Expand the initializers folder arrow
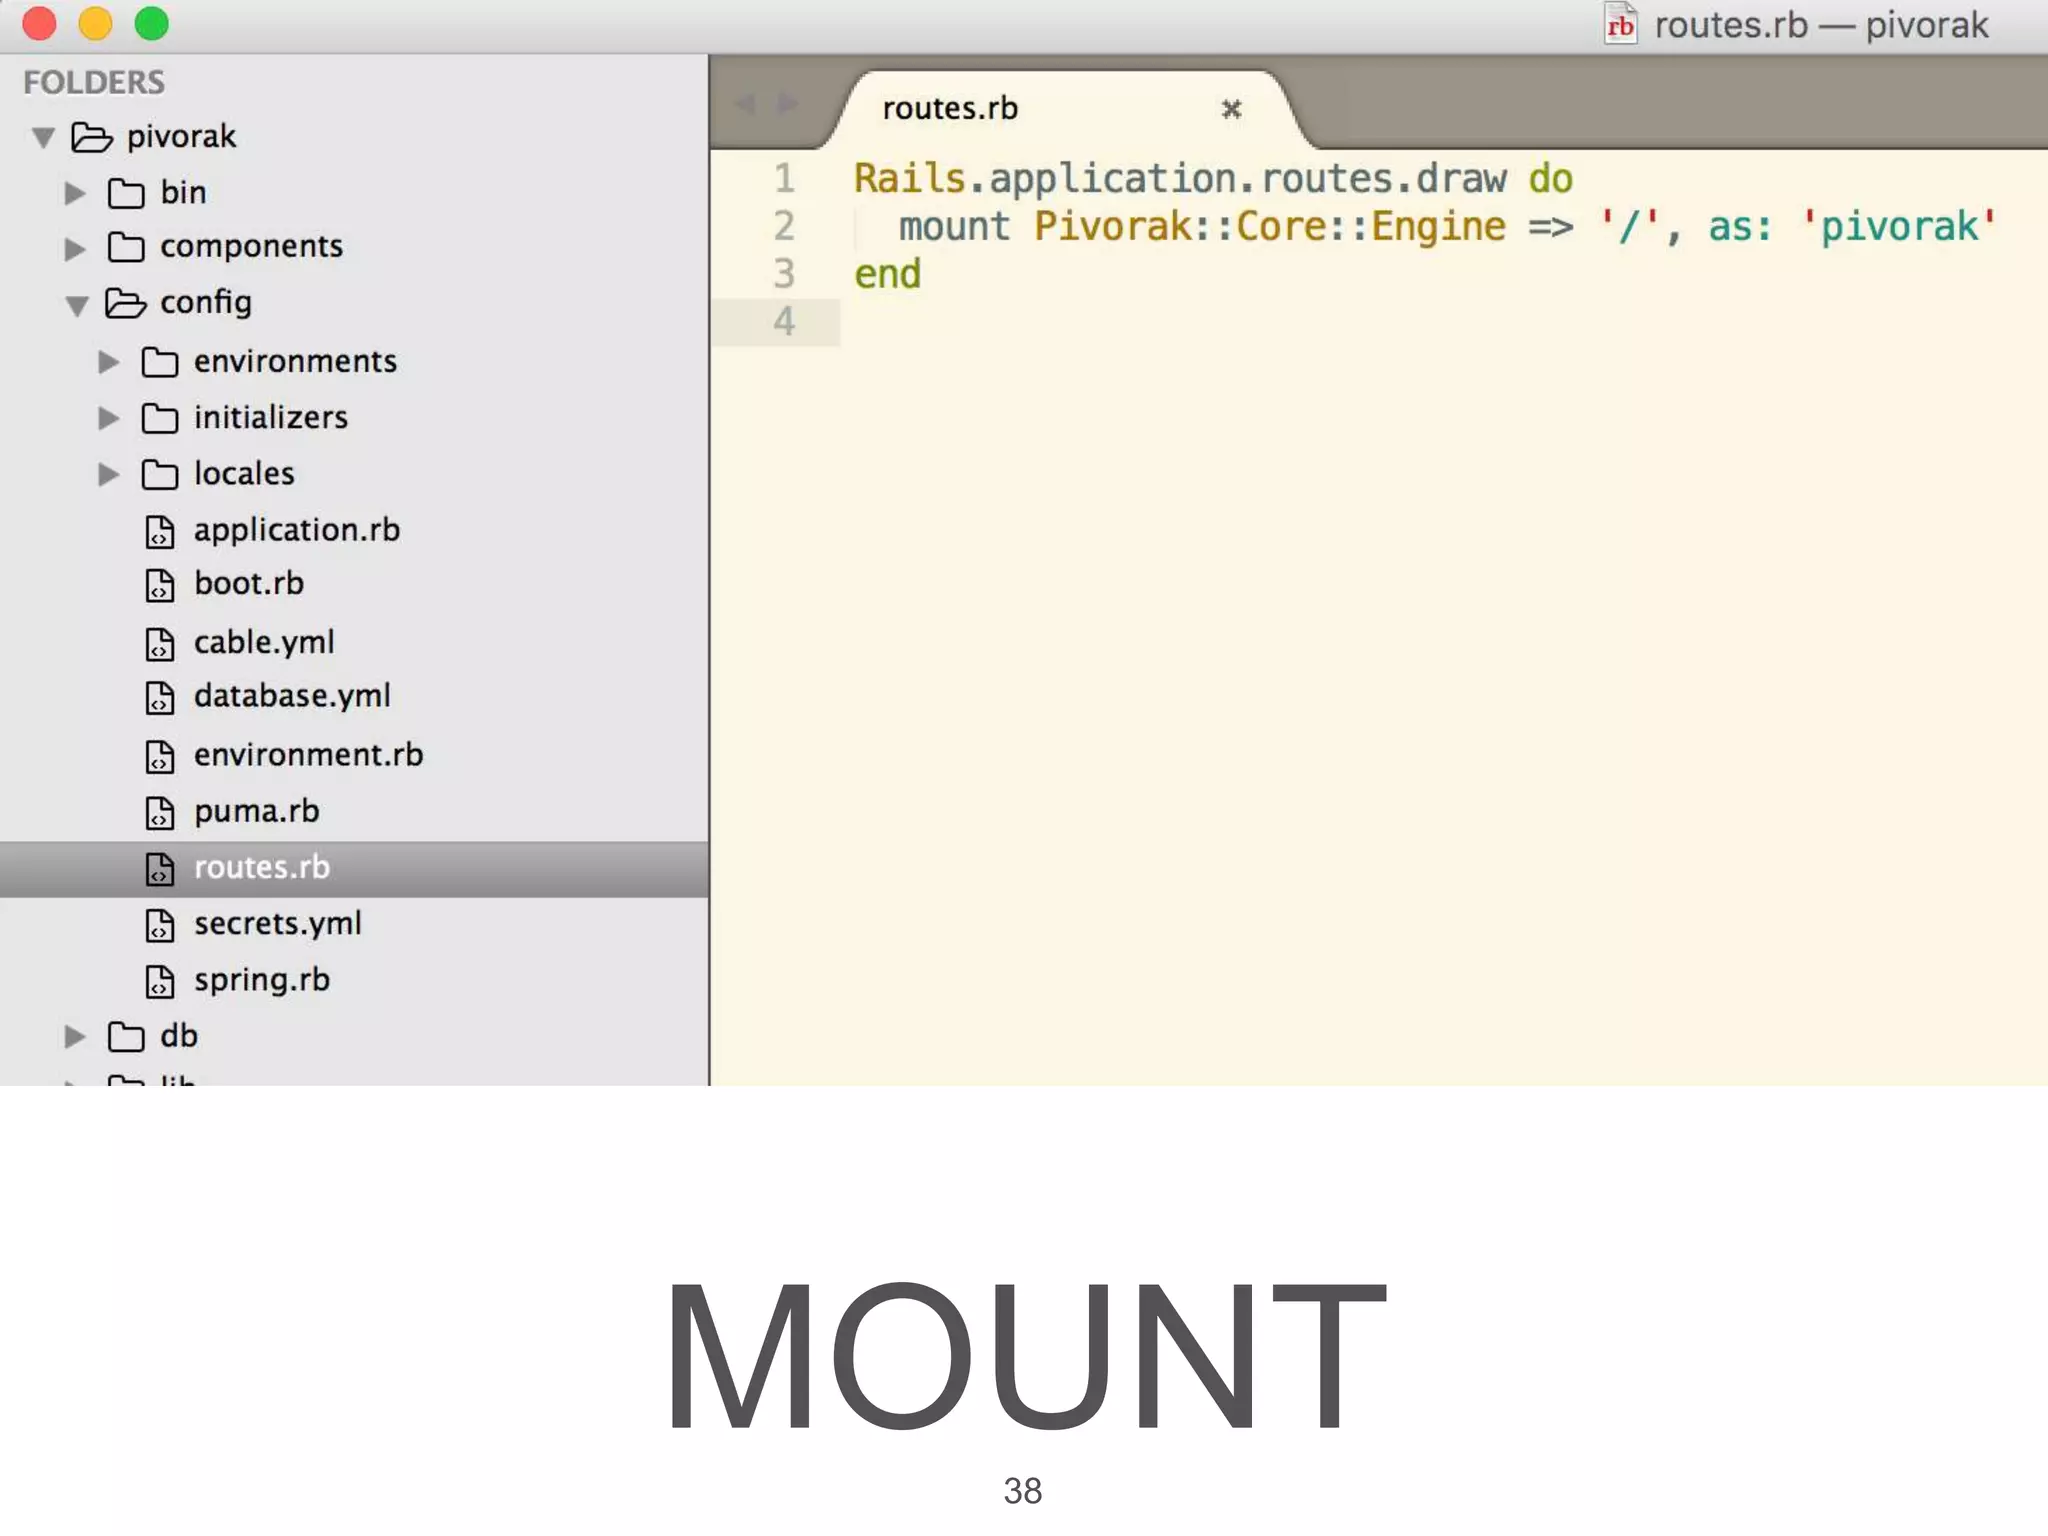 click(108, 418)
